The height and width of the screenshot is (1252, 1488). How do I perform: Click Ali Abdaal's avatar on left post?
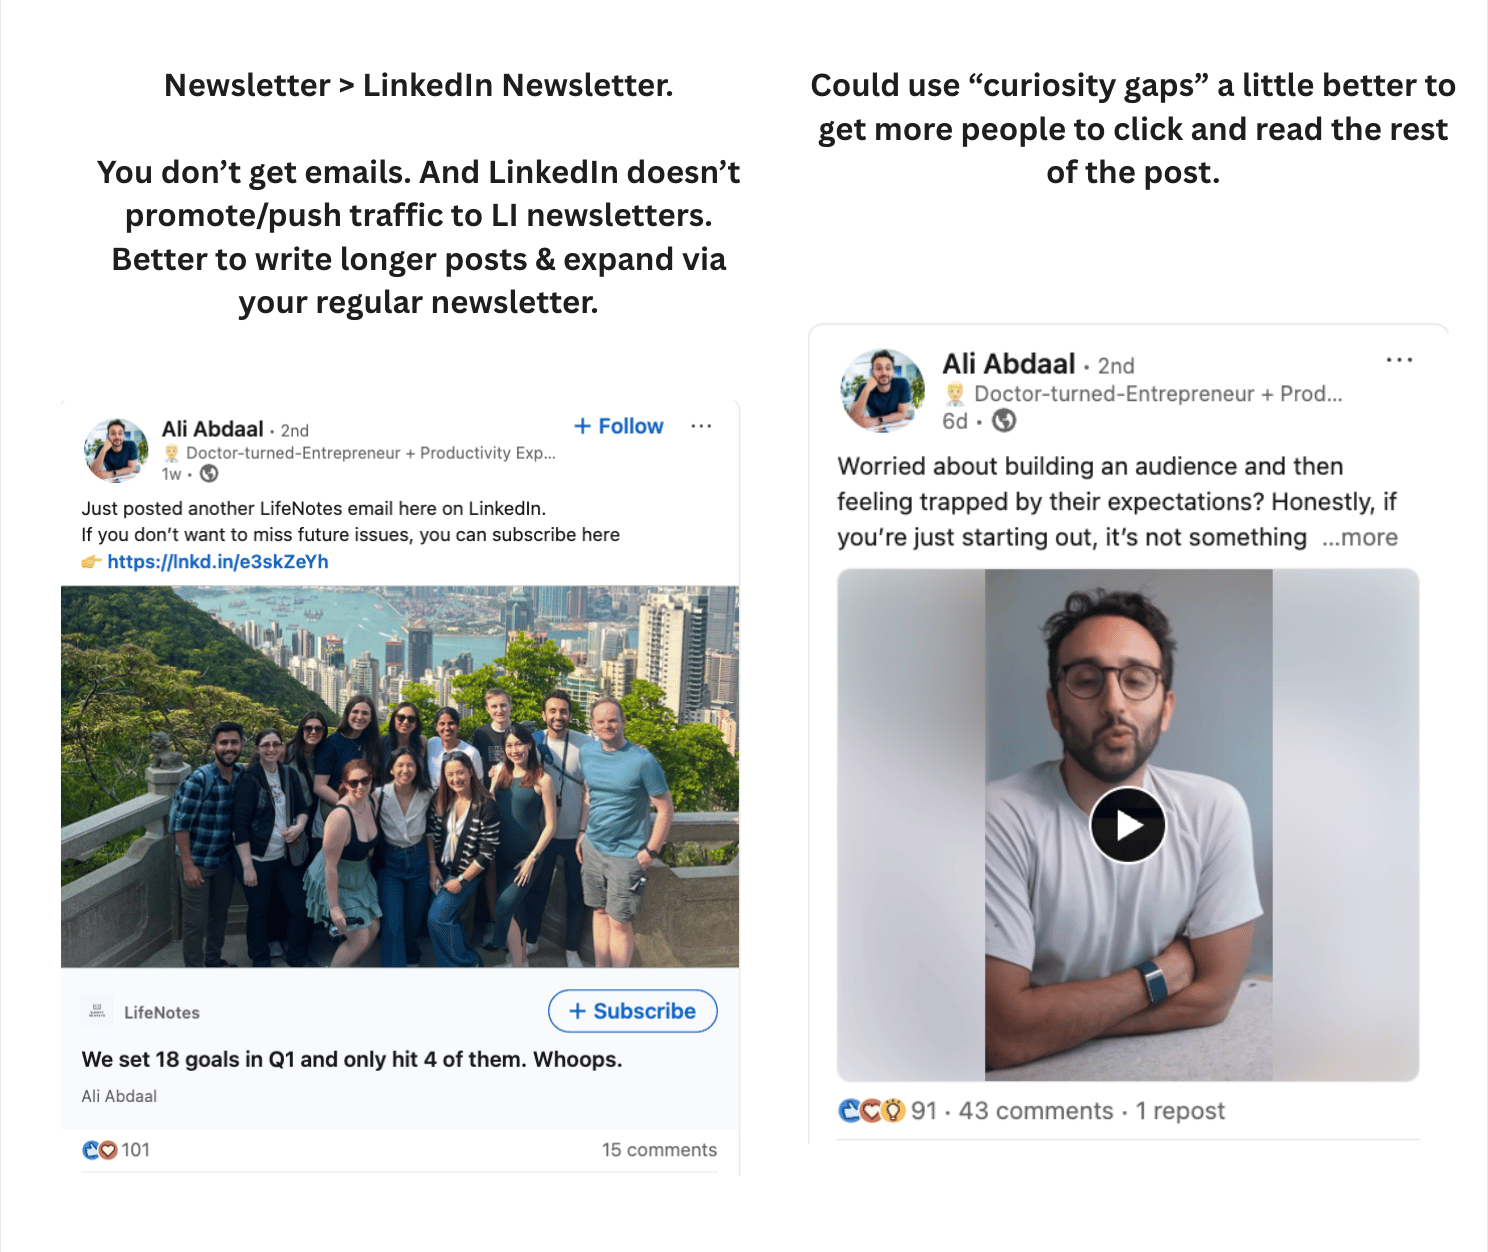116,450
